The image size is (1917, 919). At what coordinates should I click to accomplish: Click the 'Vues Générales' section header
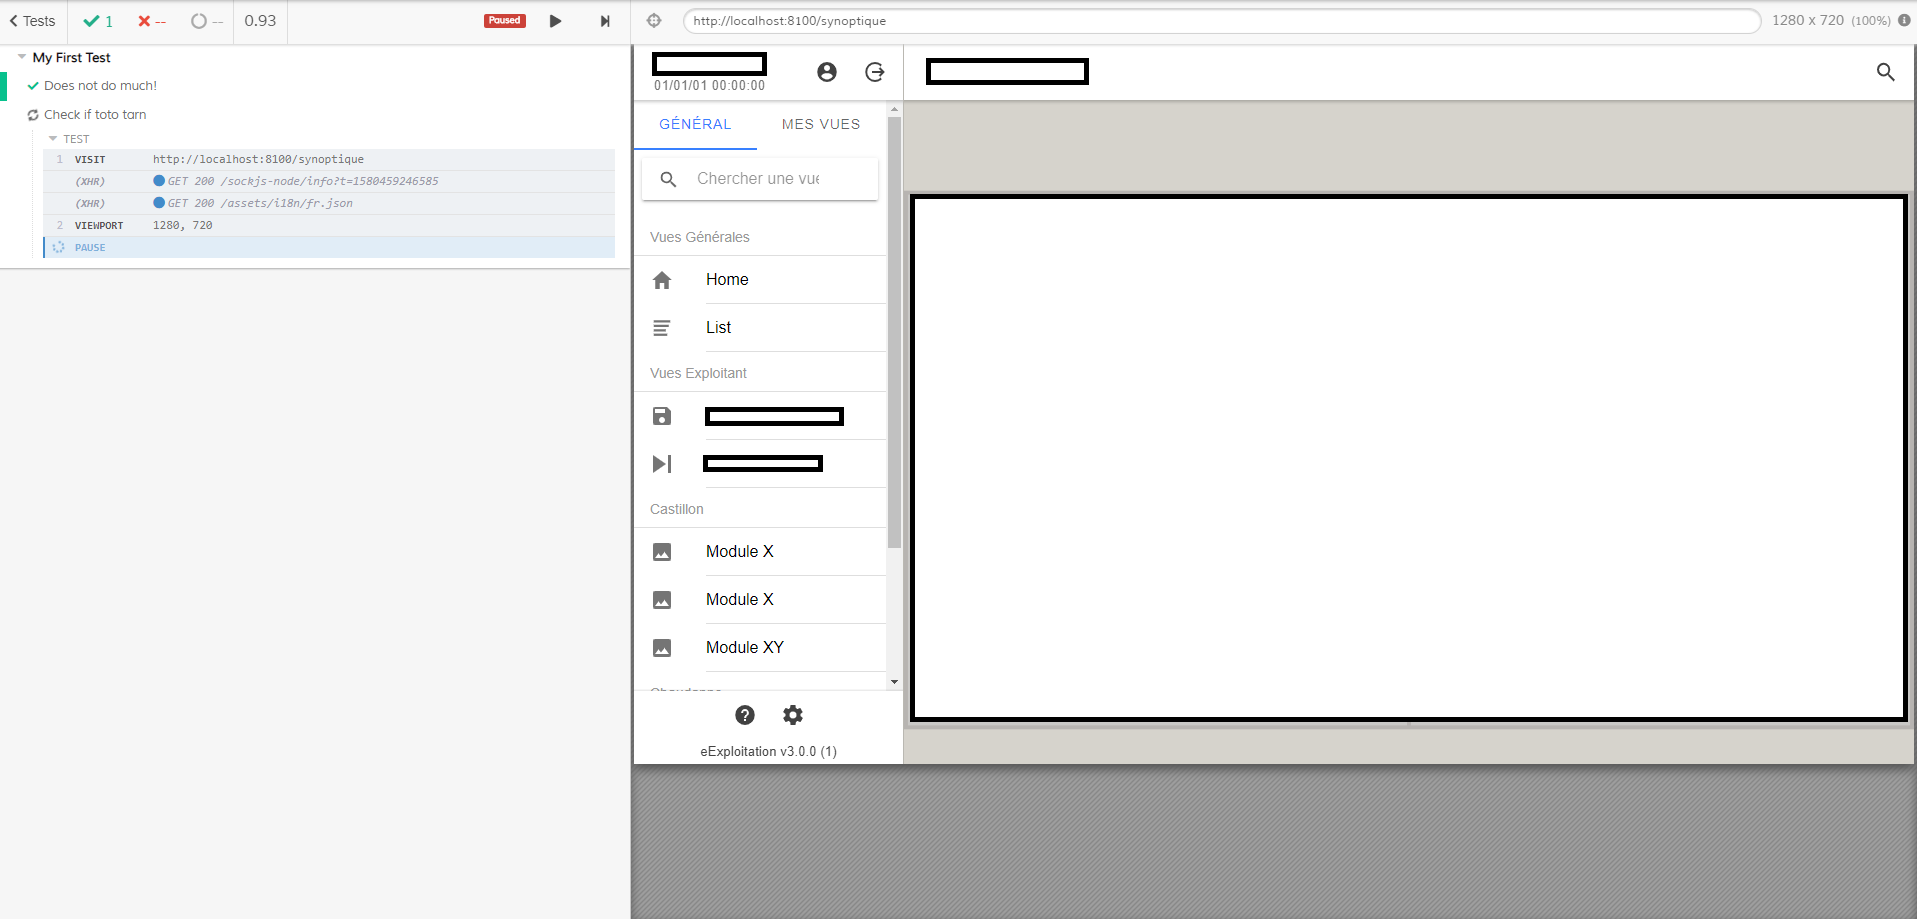[x=700, y=237]
